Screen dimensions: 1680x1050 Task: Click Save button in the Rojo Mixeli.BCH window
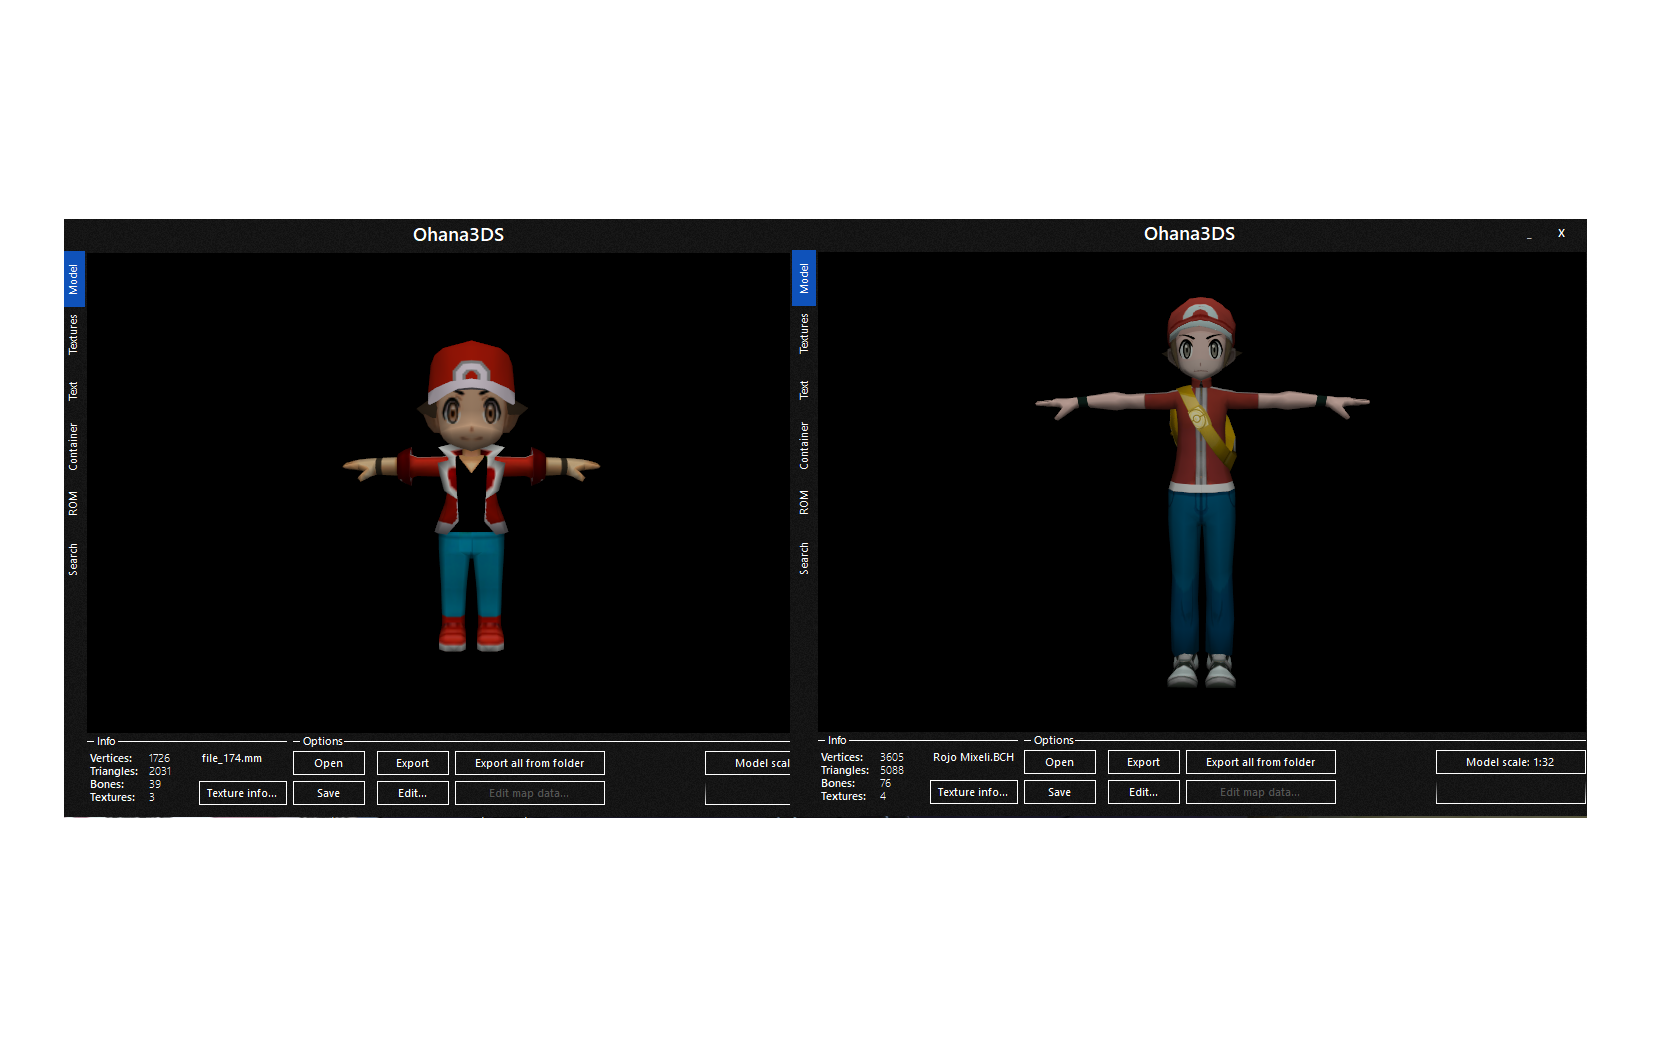(x=1060, y=792)
